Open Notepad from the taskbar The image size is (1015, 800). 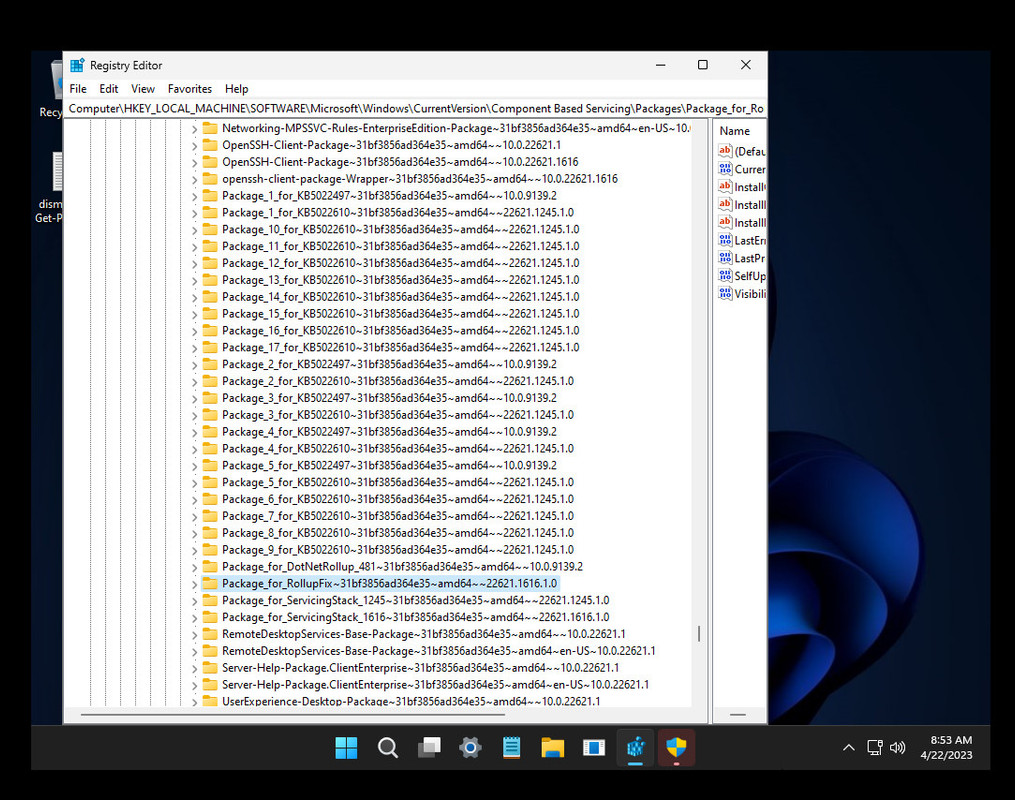pos(511,748)
